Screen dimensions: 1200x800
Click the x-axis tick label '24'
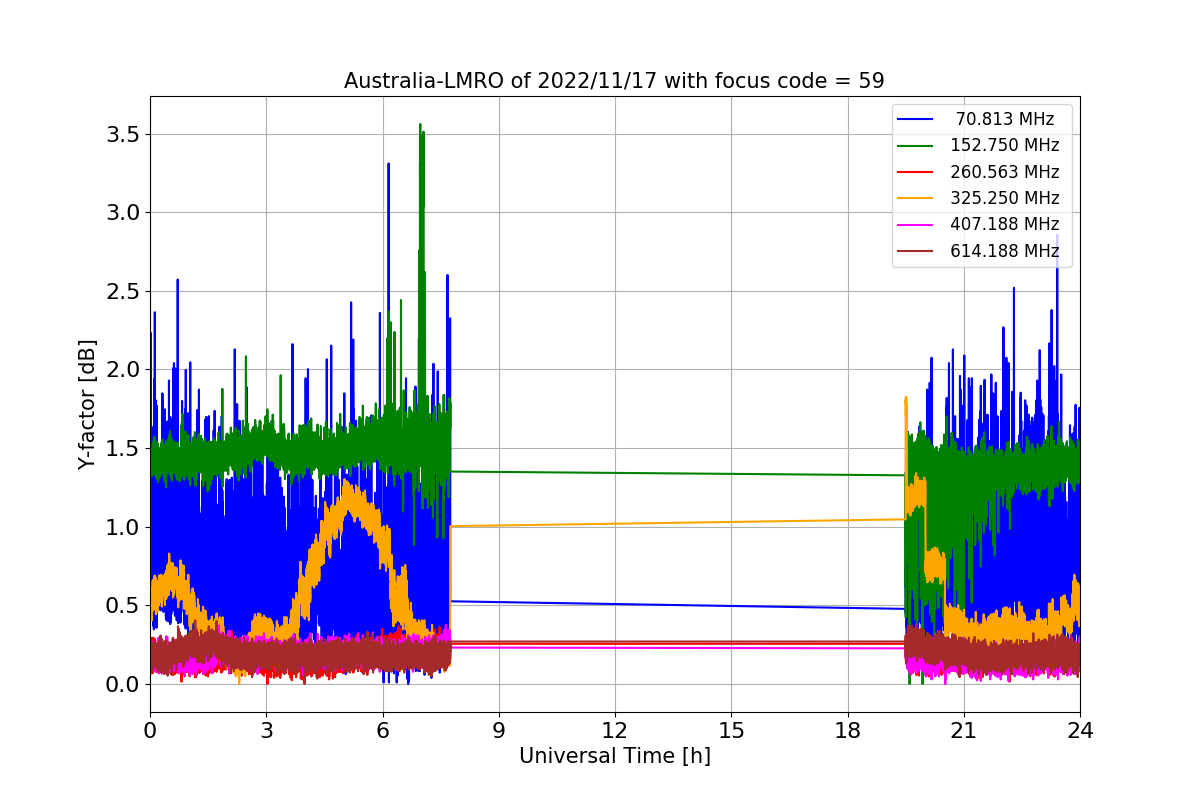pyautogui.click(x=1080, y=730)
